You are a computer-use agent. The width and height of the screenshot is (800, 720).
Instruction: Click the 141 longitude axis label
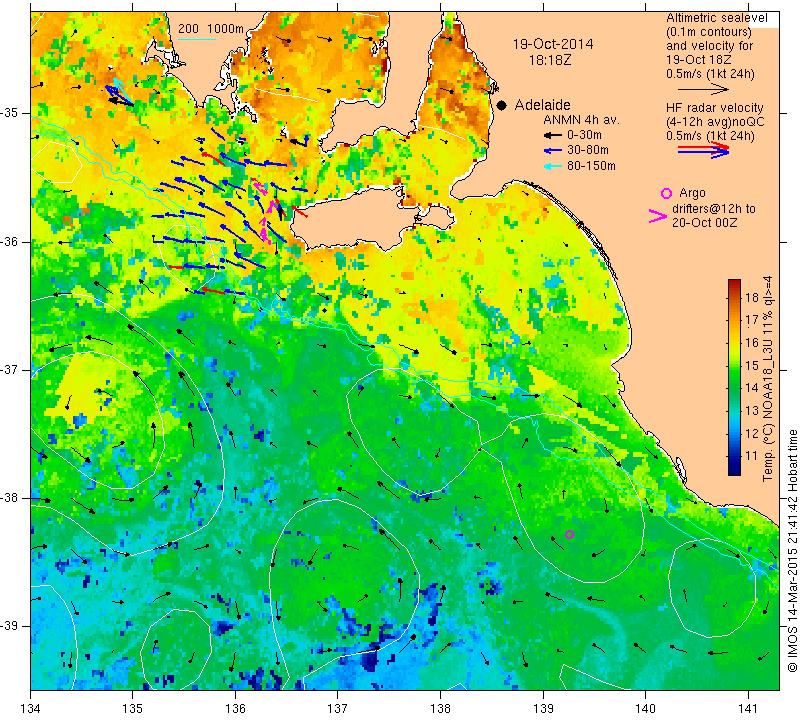[748, 709]
